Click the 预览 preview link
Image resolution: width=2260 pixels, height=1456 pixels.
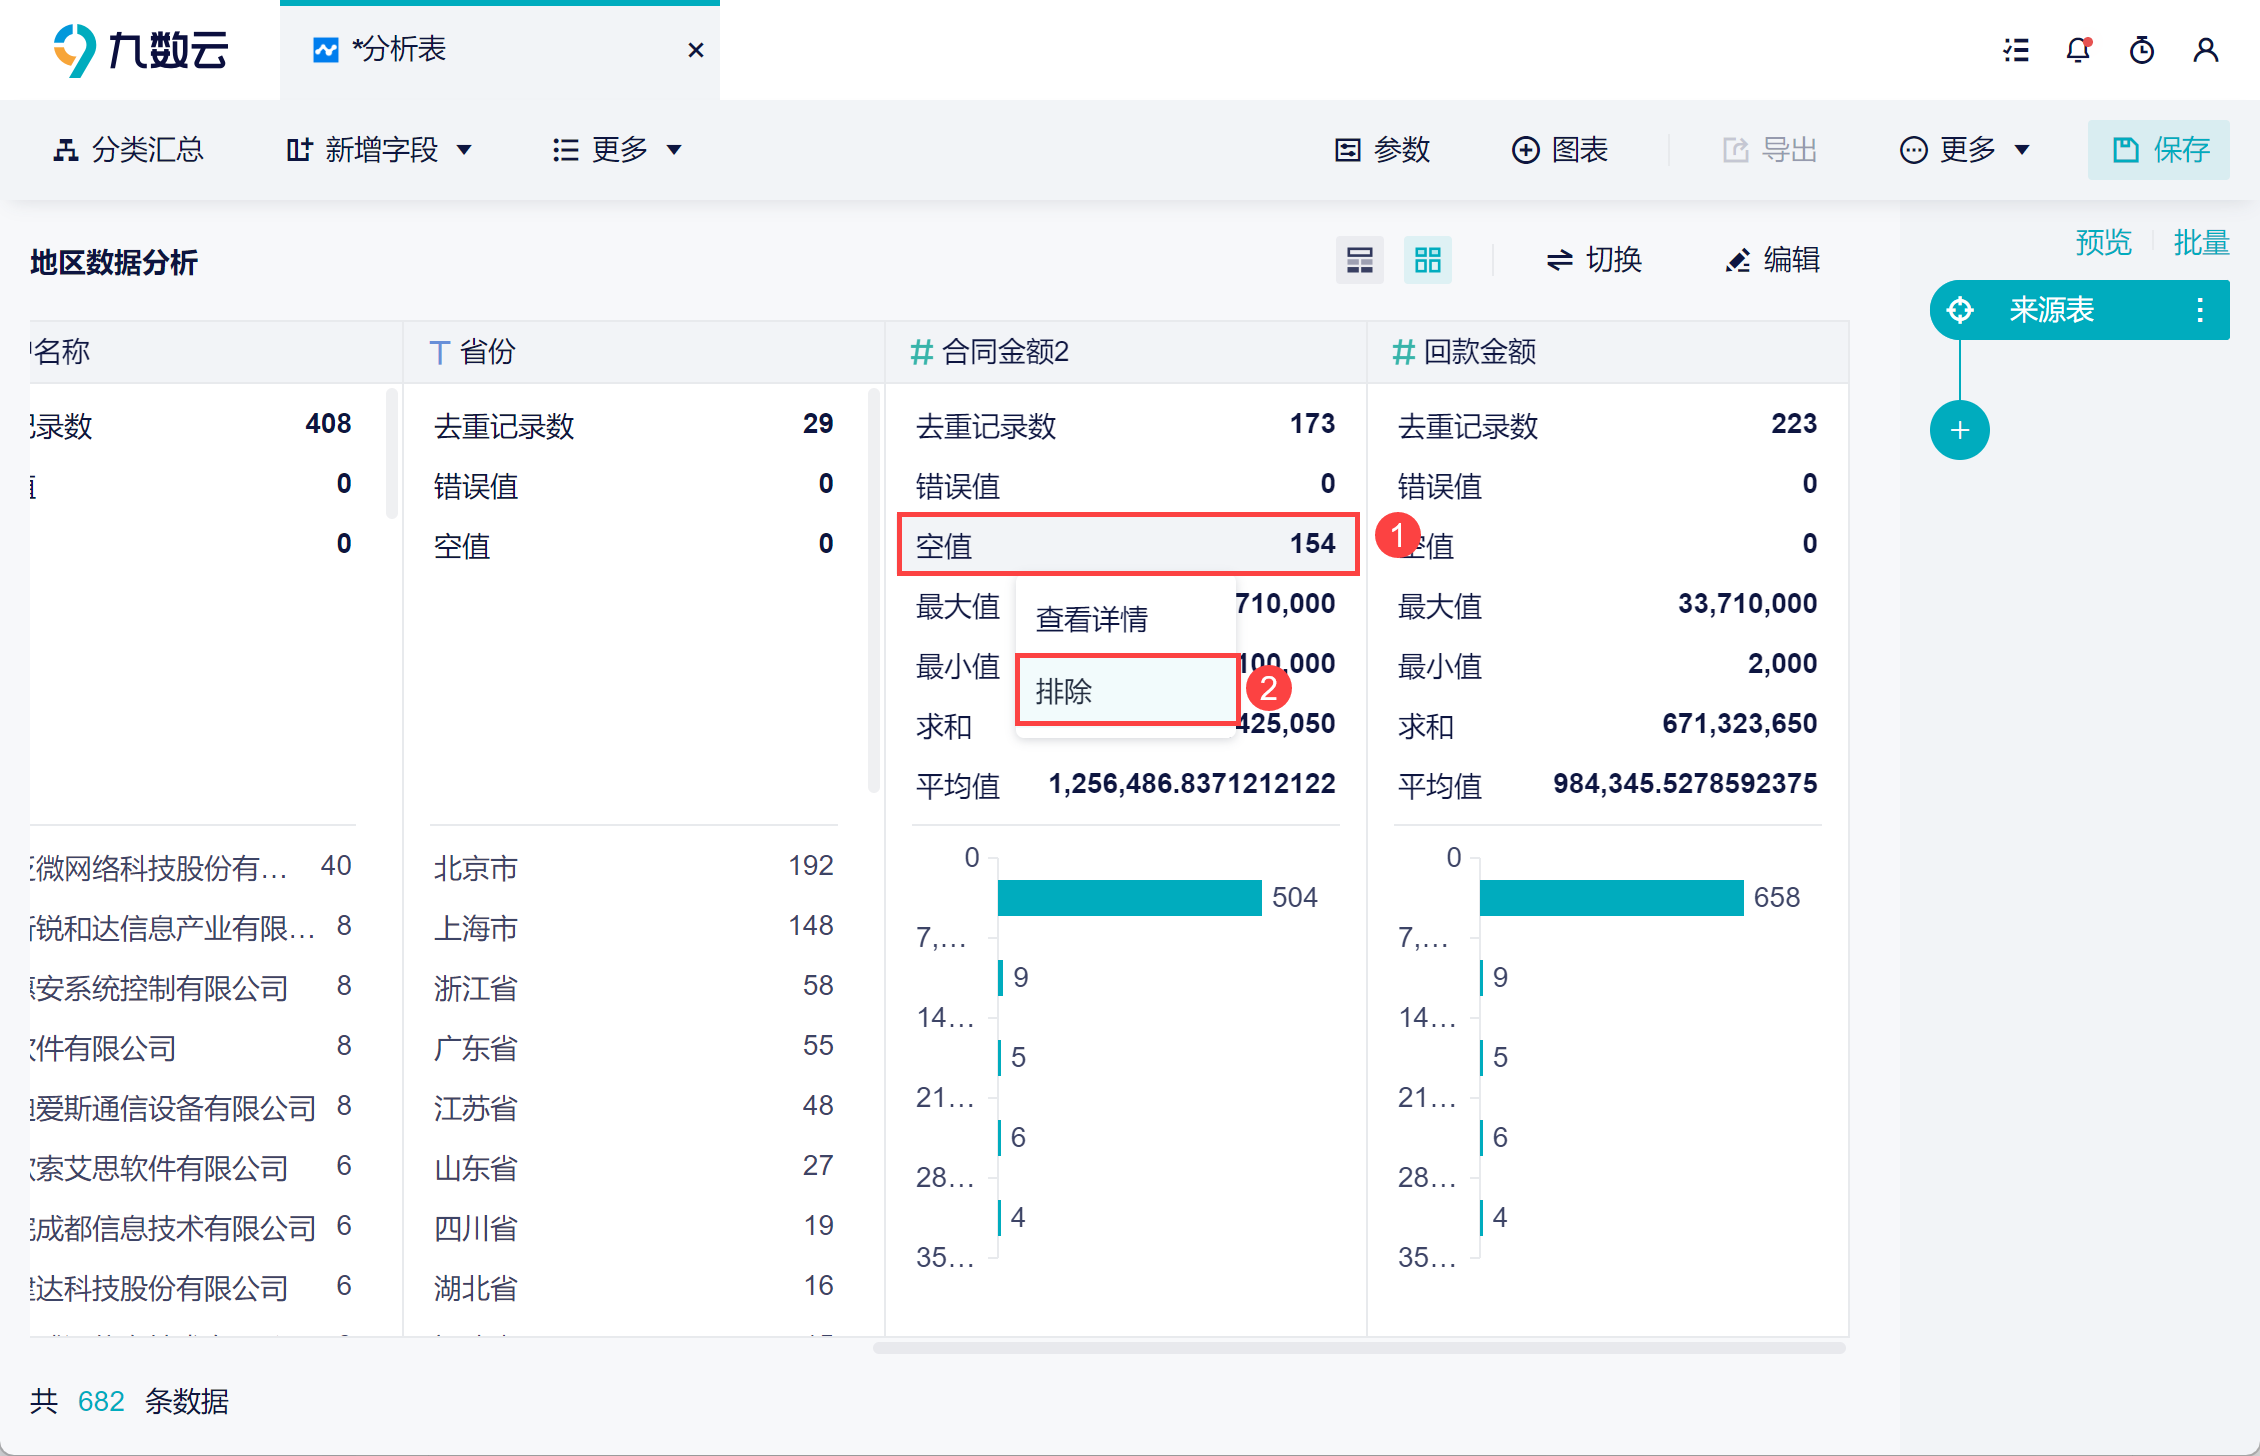pos(2103,242)
